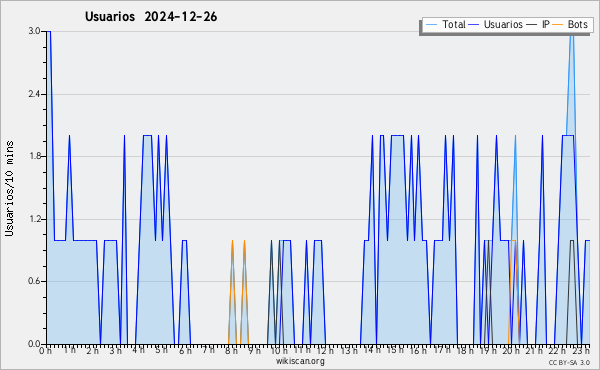This screenshot has width=600, height=370.
Task: Click the '11 h' x-axis label
Action: click(302, 350)
